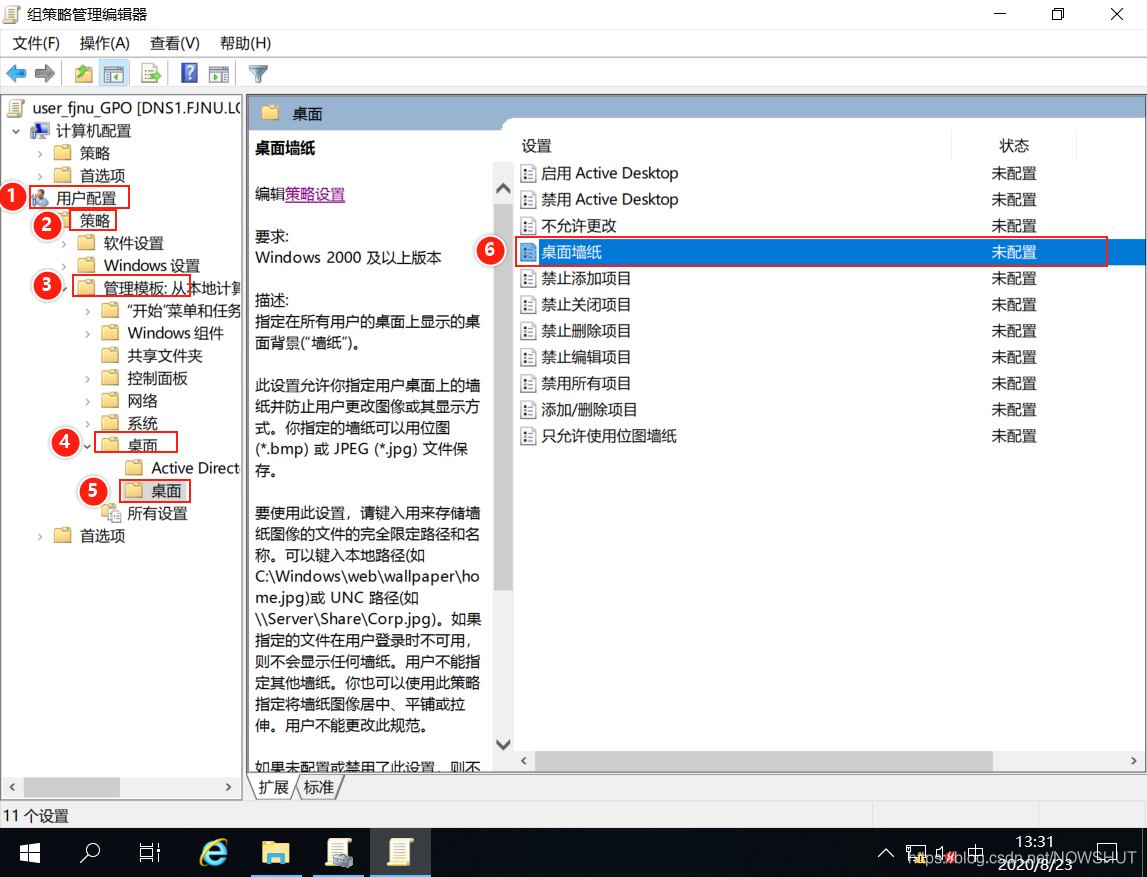Click the 禁用所有项目 setting icon
The height and width of the screenshot is (877, 1147).
tap(528, 384)
